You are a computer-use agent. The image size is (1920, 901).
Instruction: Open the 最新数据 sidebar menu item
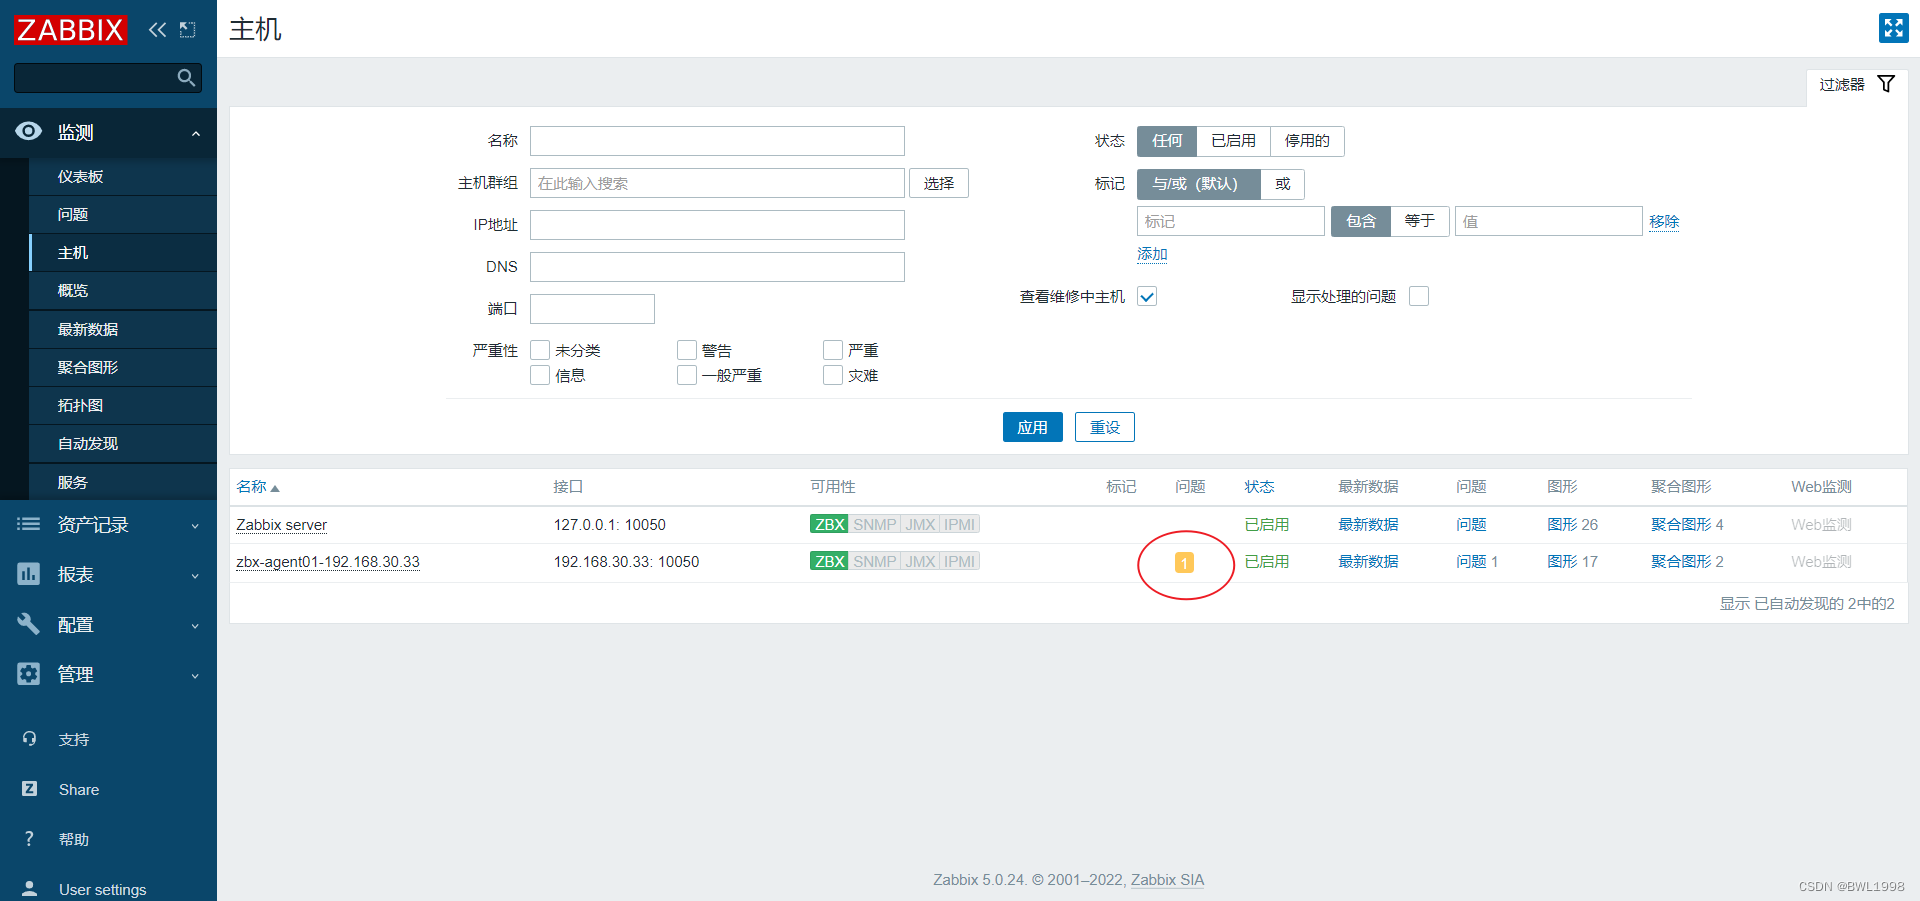[x=123, y=329]
